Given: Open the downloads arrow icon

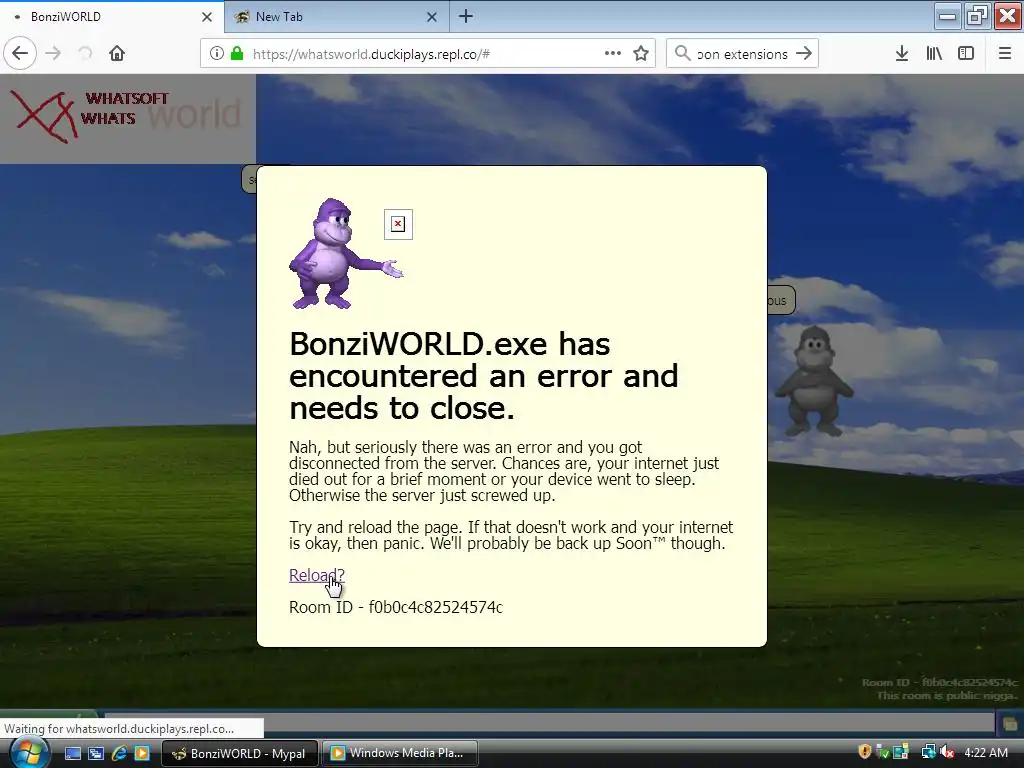Looking at the screenshot, I should tap(902, 54).
